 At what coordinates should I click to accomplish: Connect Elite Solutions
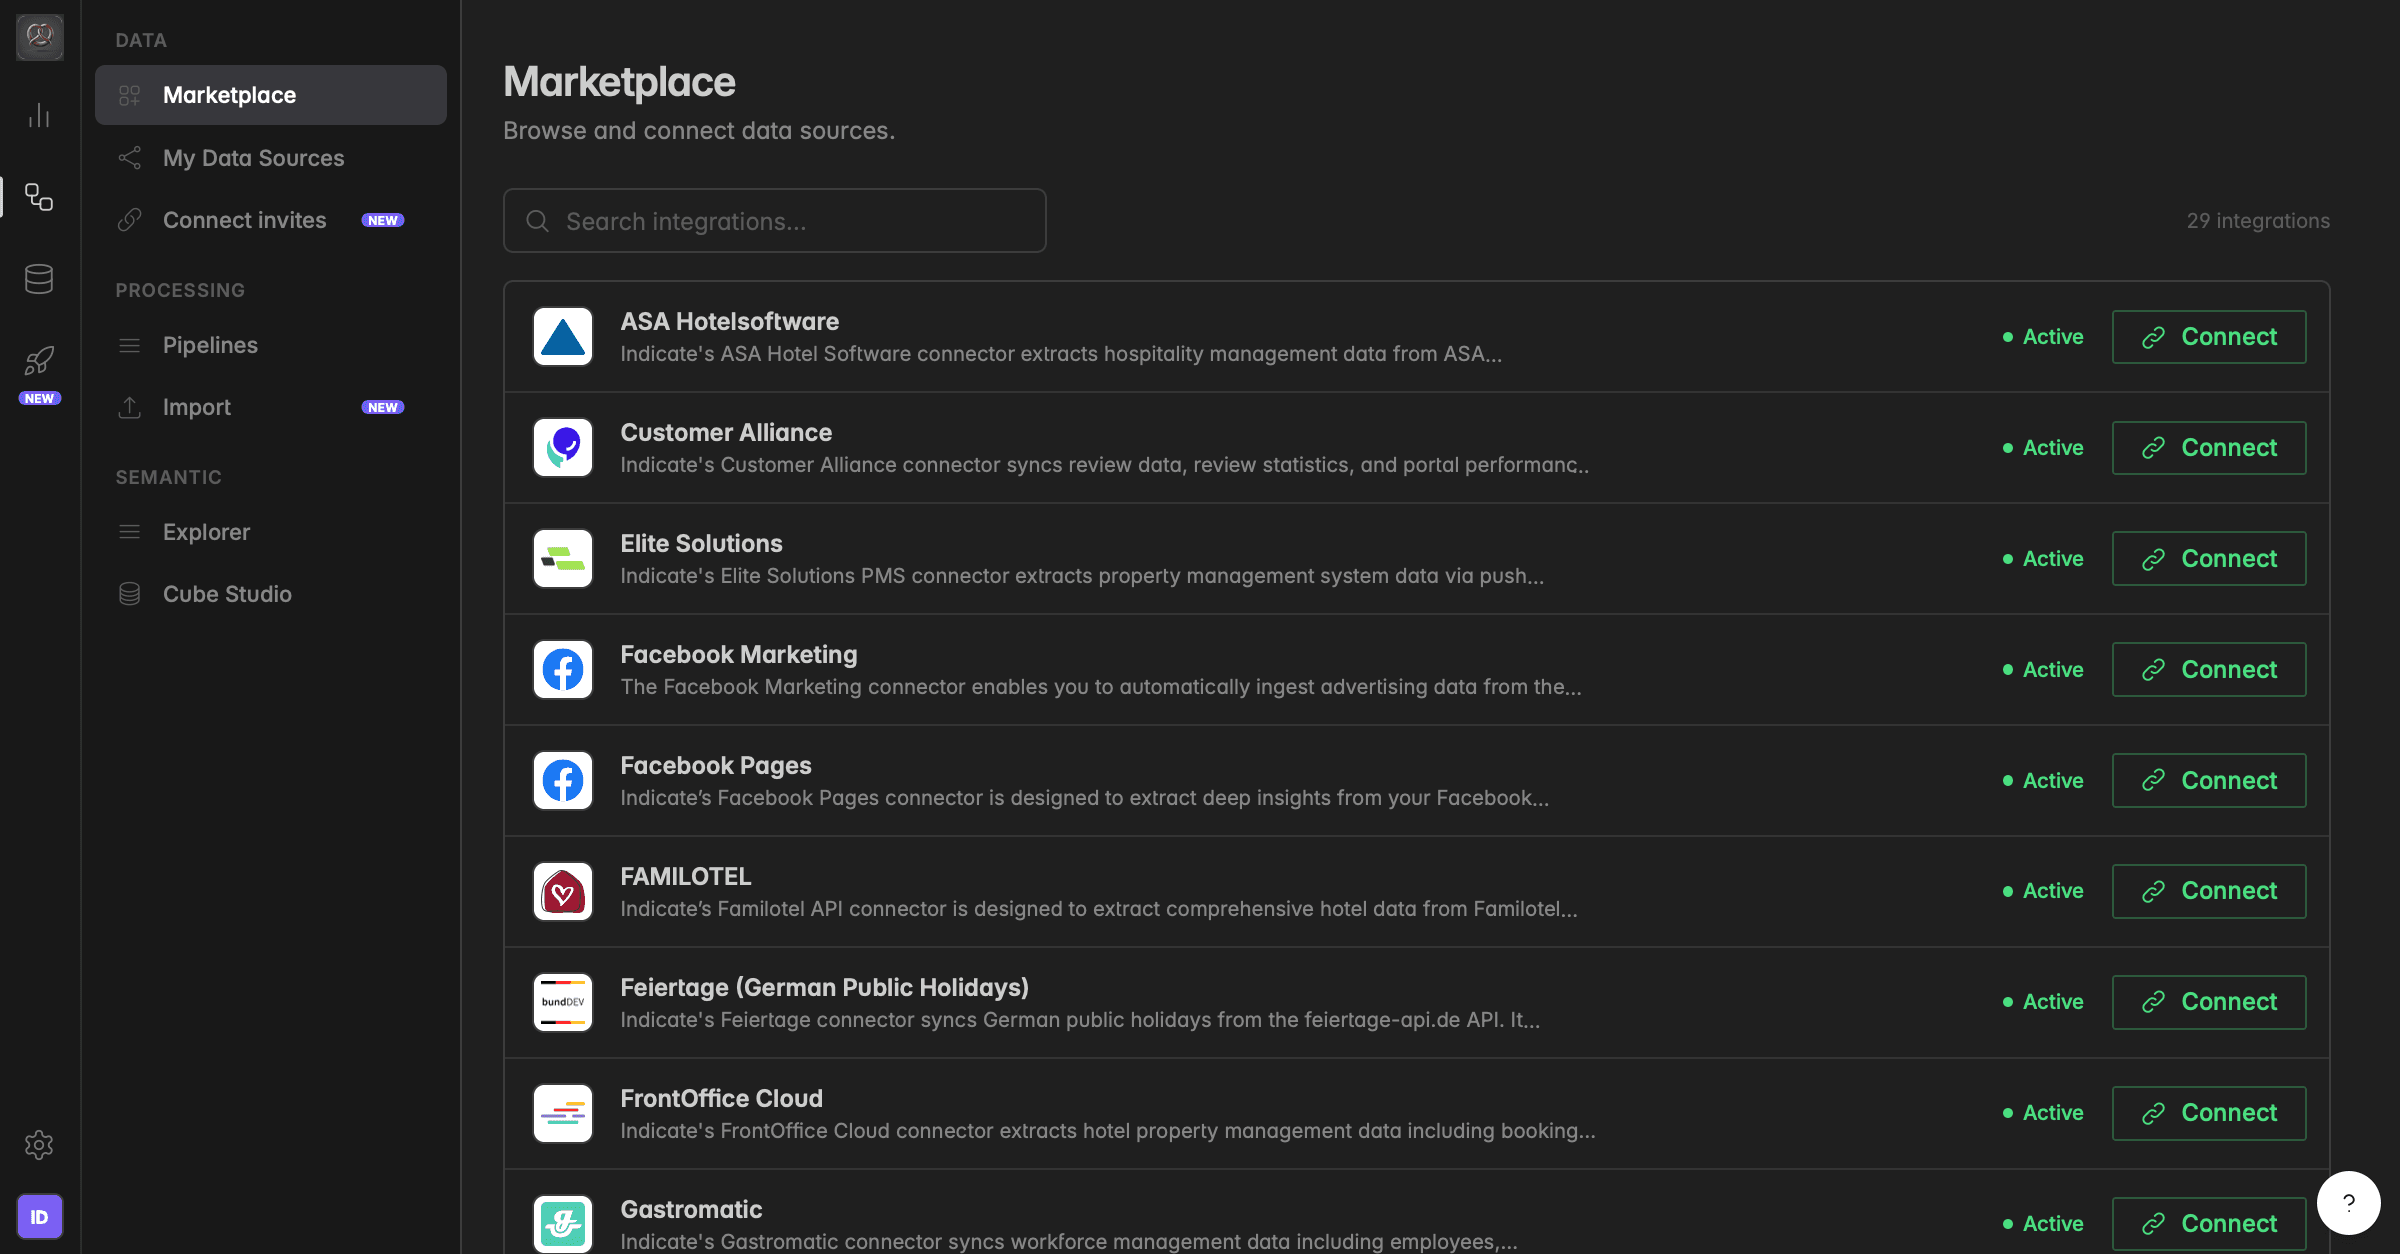coord(2209,559)
